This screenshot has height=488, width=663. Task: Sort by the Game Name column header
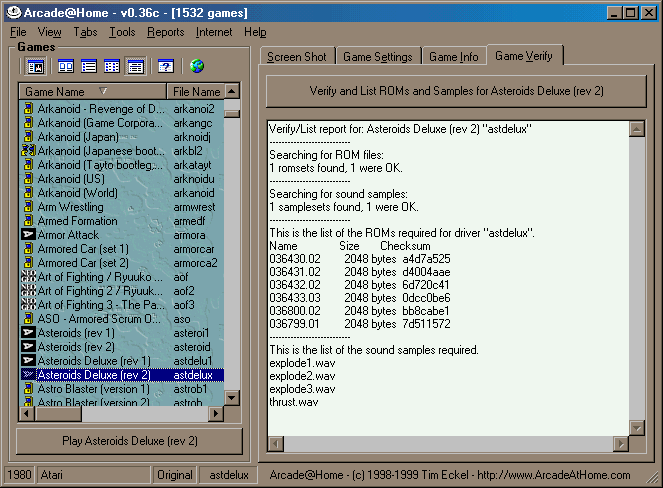93,91
